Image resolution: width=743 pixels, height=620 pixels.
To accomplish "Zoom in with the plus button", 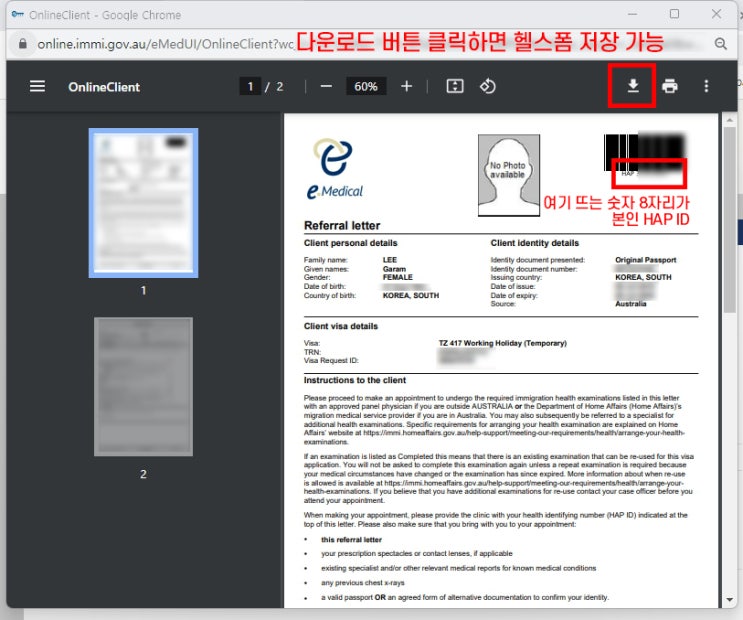I will coord(407,86).
